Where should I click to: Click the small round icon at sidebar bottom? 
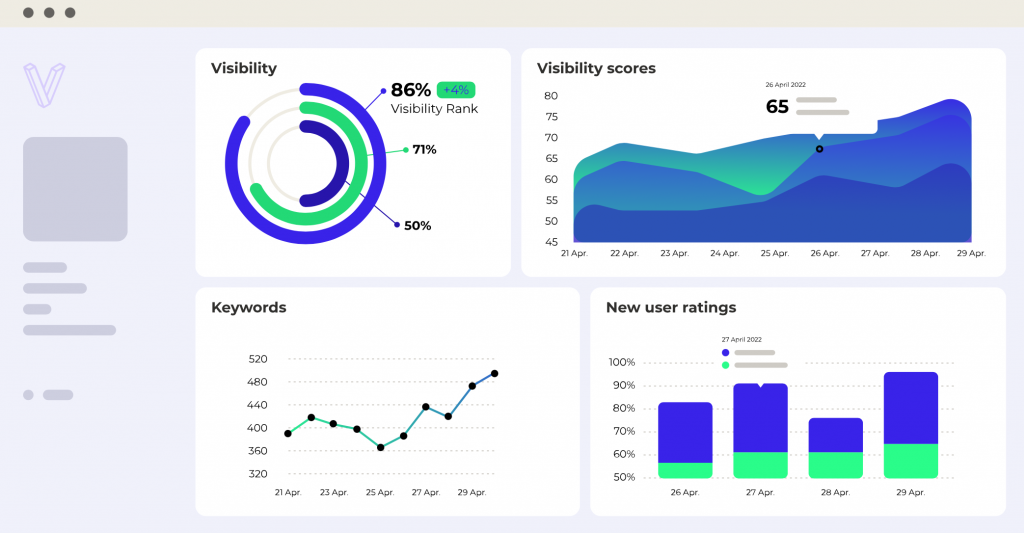click(x=28, y=395)
